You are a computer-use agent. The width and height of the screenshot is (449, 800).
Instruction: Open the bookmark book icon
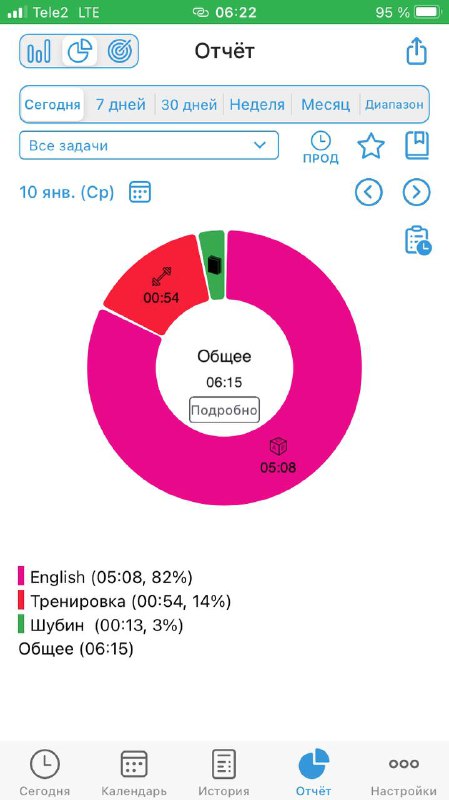(417, 146)
